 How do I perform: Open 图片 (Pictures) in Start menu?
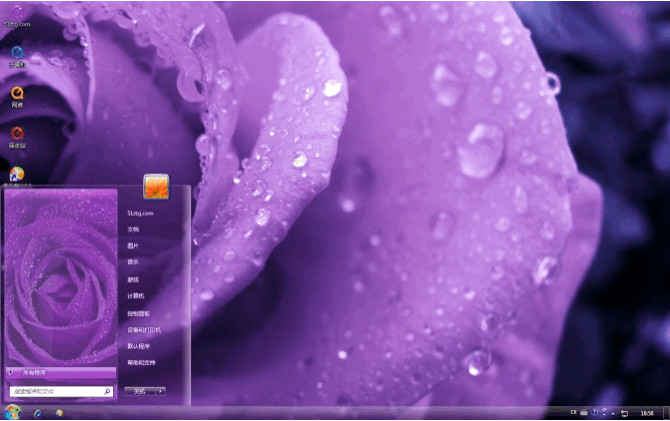tap(133, 245)
